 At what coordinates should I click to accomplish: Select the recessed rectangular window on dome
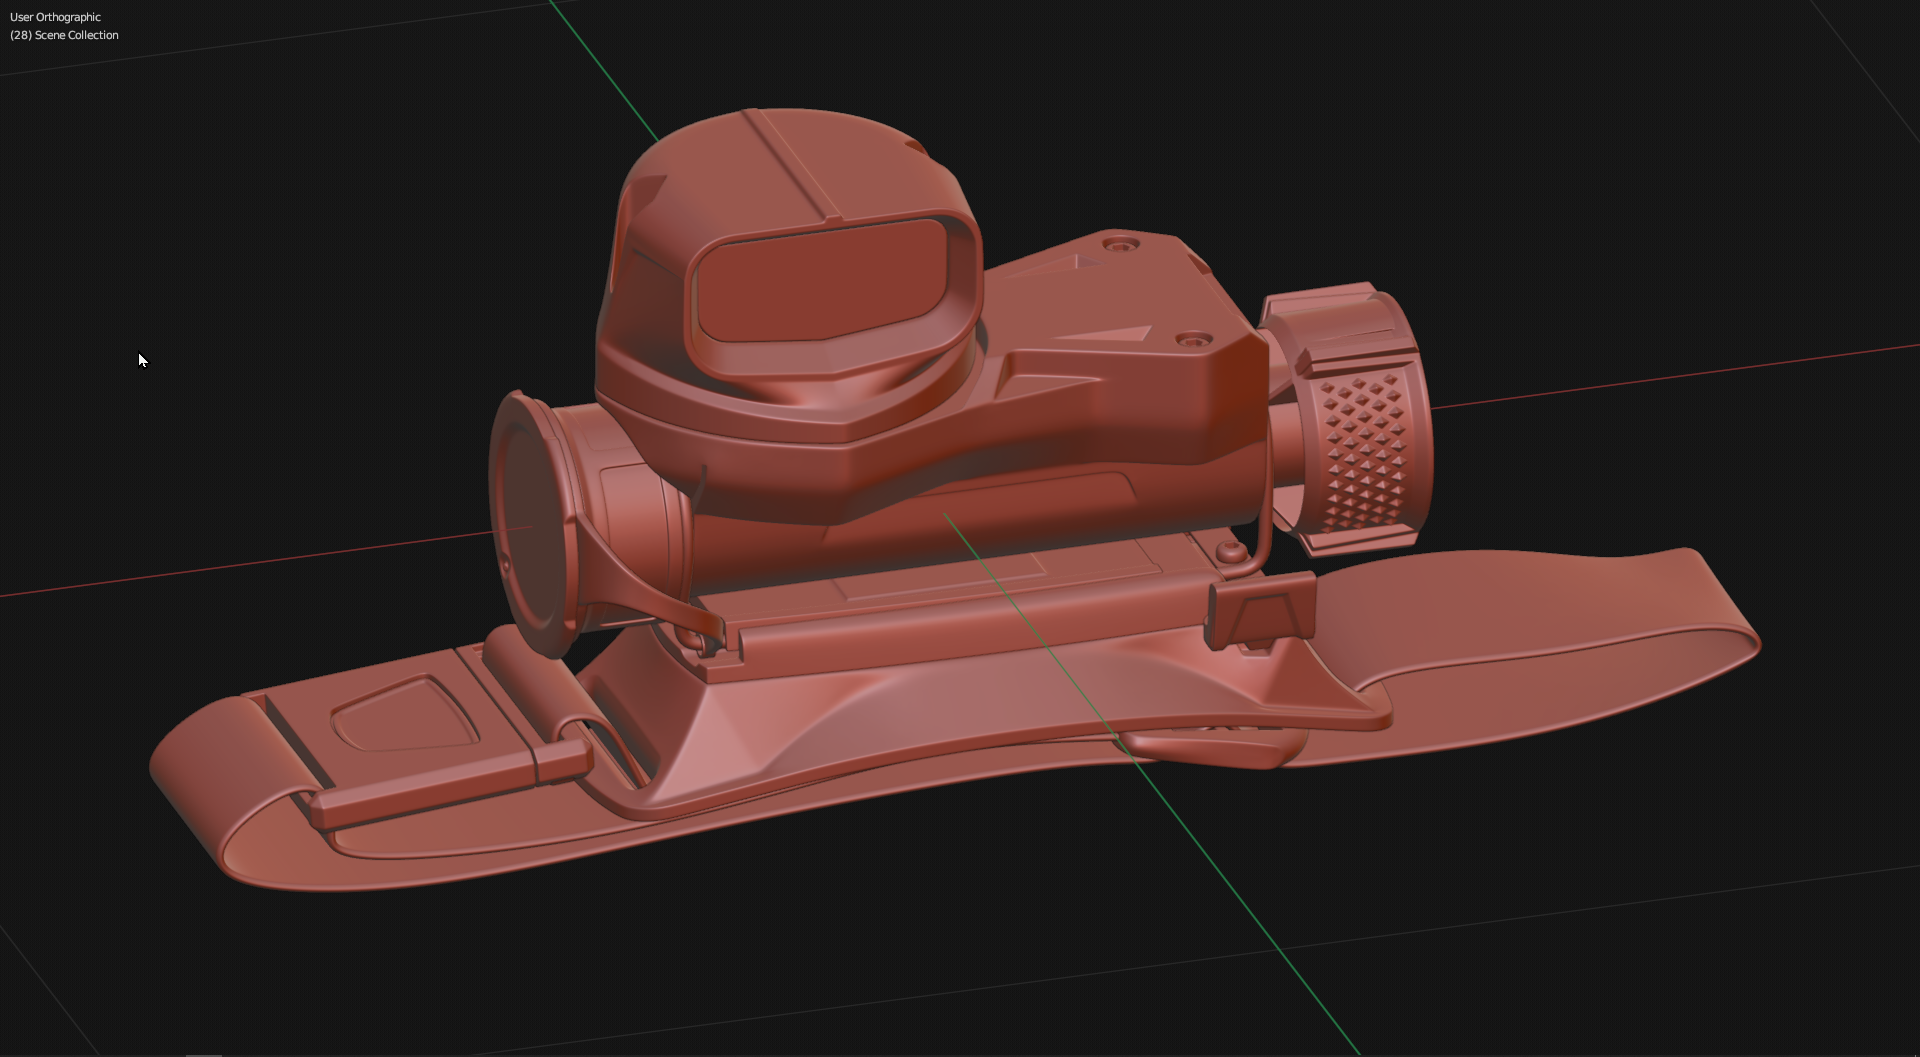coord(822,280)
